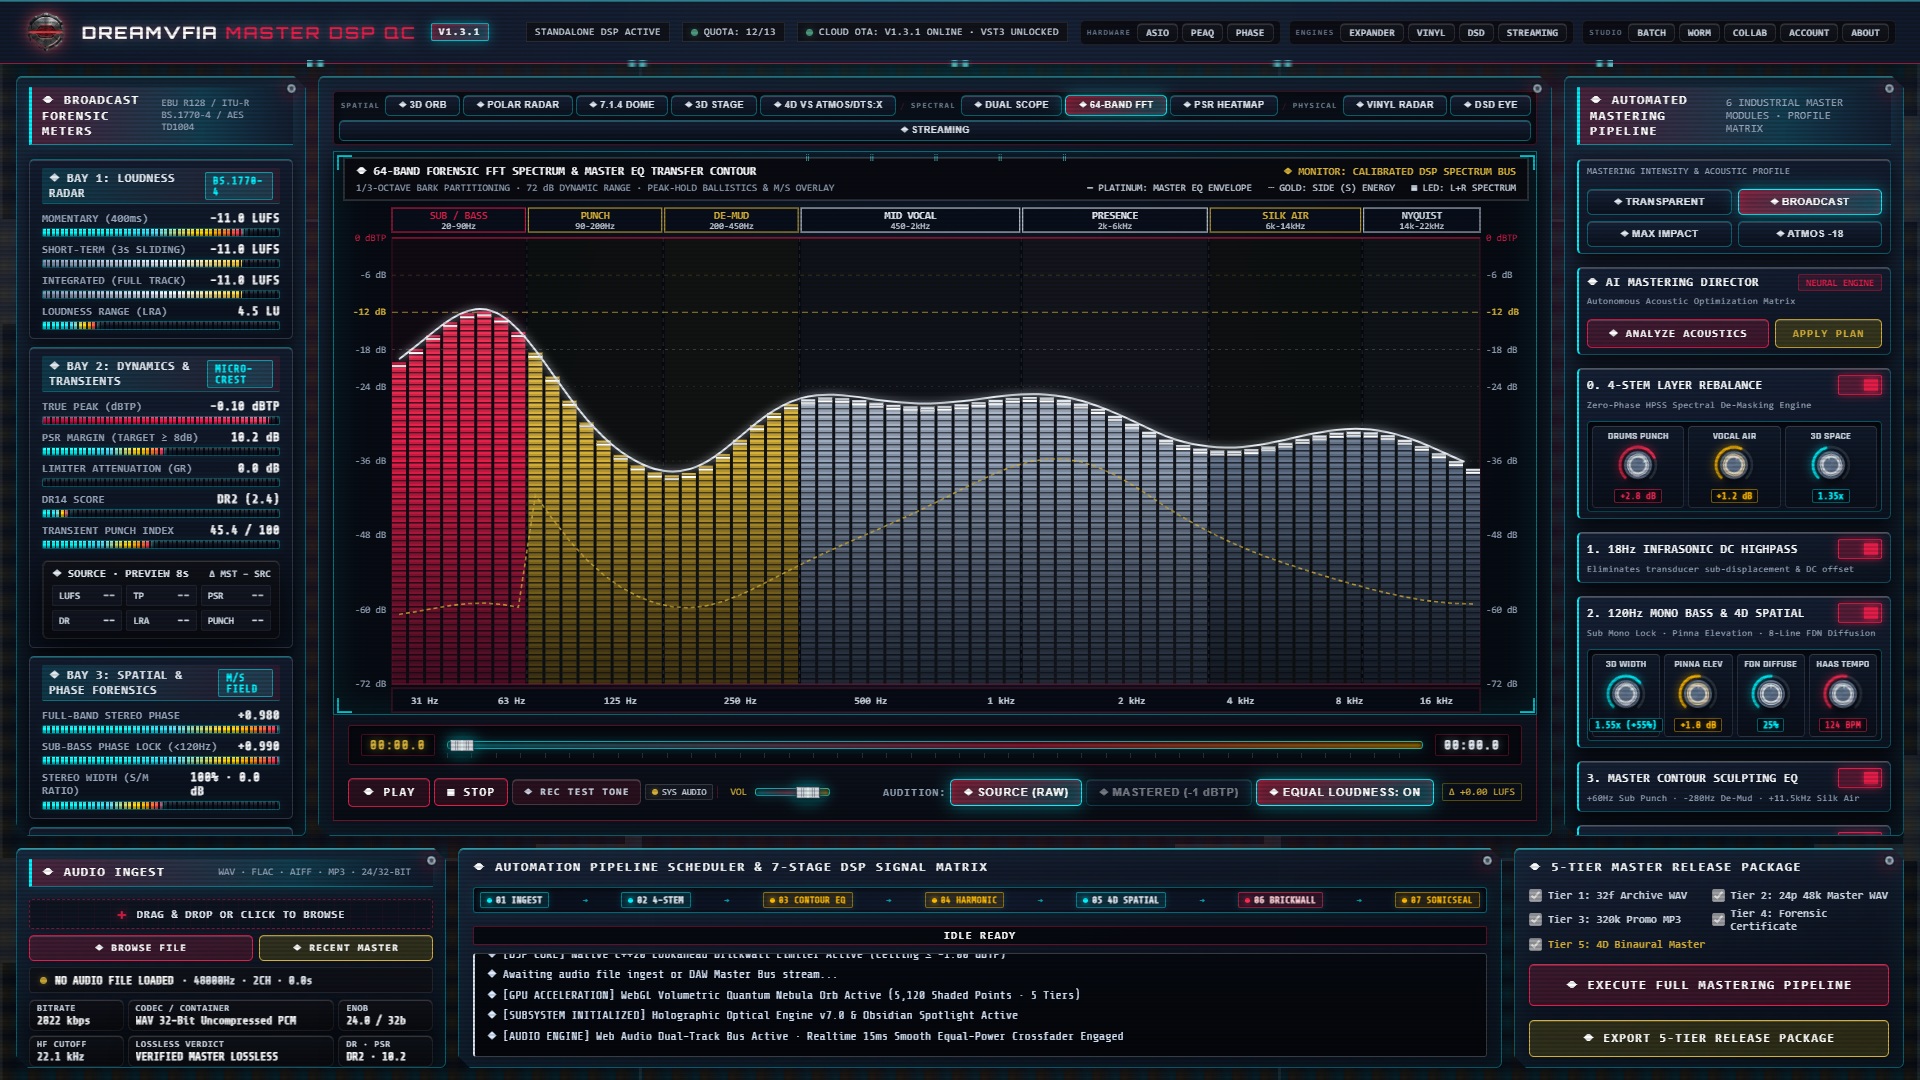This screenshot has width=1920, height=1080.
Task: Click the DreamVFia red logo icon
Action: 46,32
